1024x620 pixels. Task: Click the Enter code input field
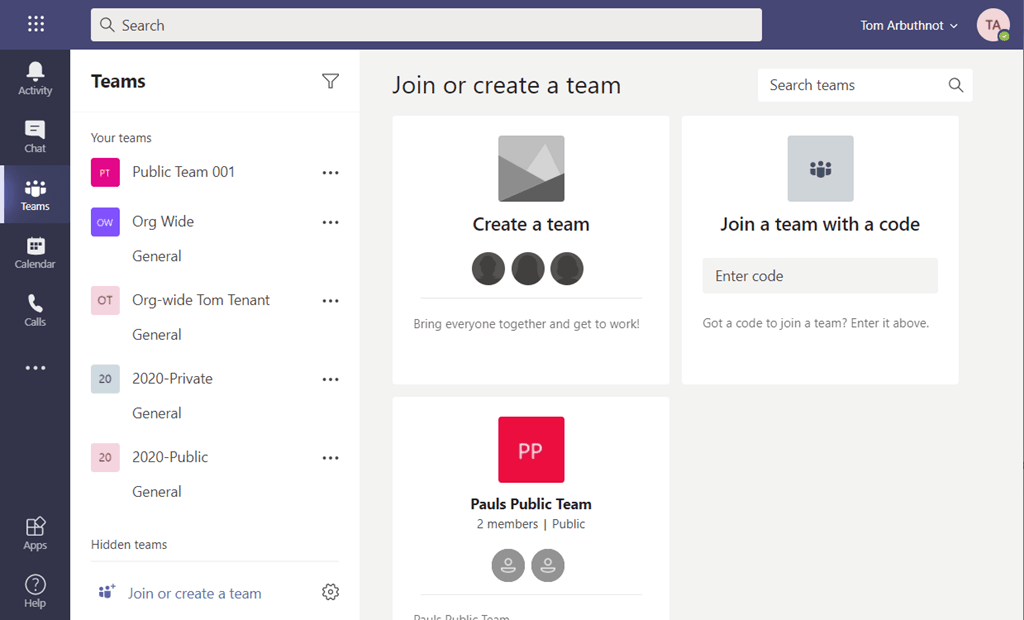tap(820, 276)
